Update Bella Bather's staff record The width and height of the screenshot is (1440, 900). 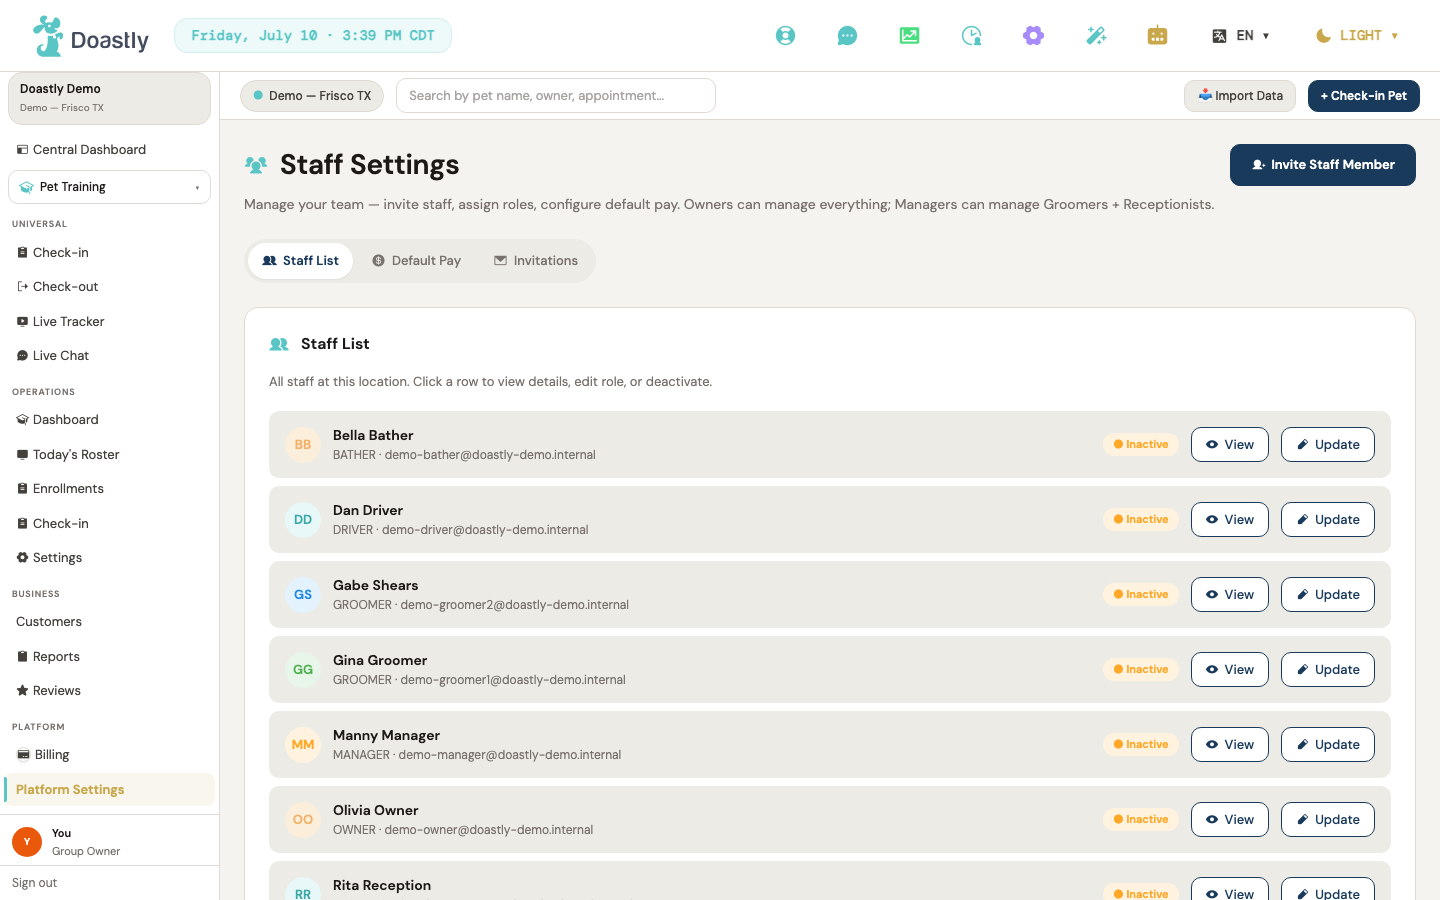[x=1328, y=445]
